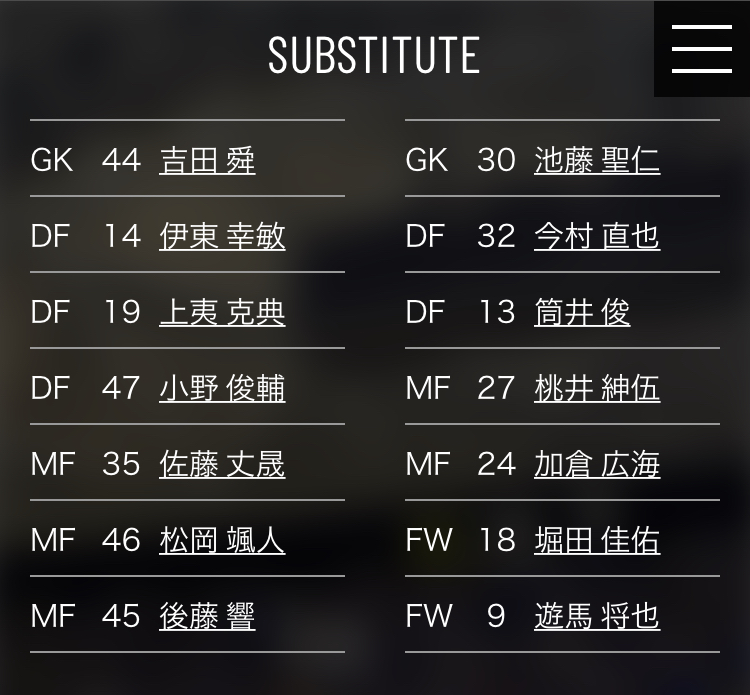Select substitute 後藤 響

click(207, 616)
